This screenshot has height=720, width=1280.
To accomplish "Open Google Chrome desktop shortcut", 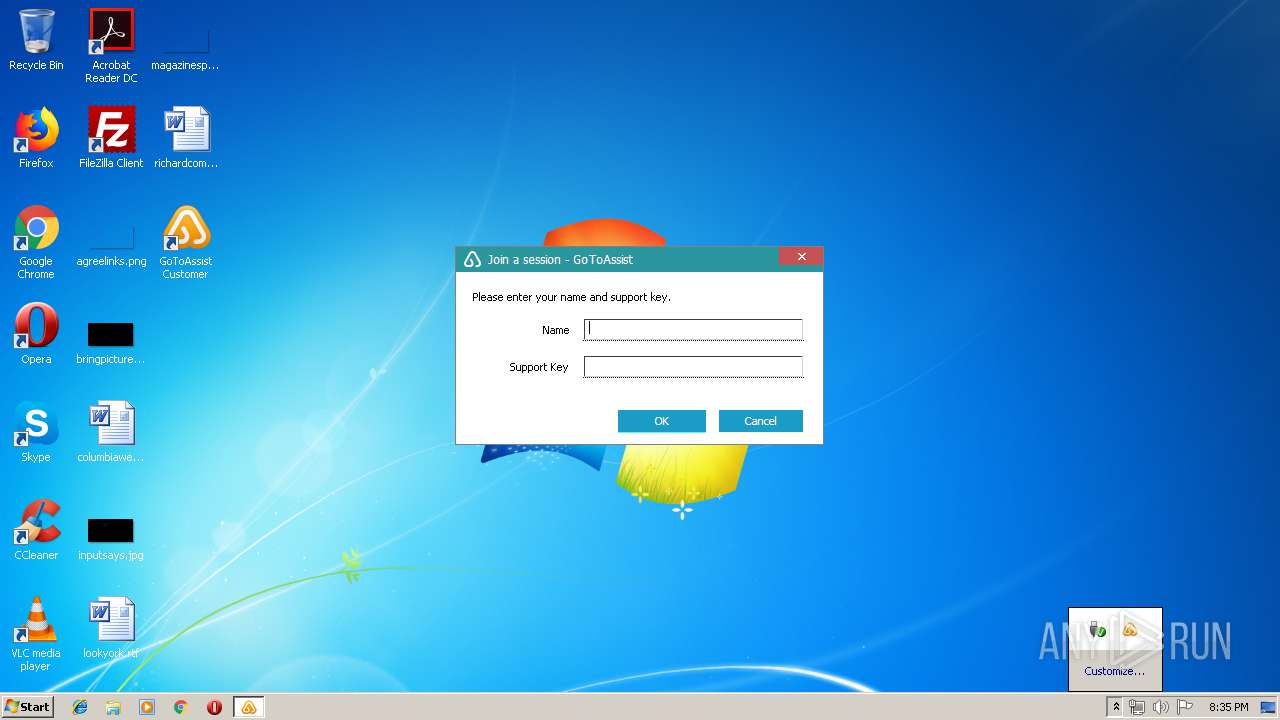I will pos(36,242).
